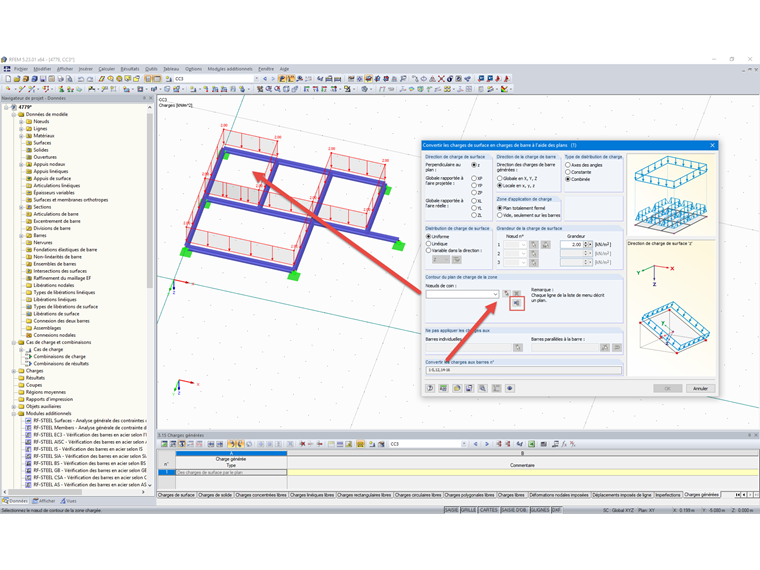Click the units and decimals icon in dialog

pyautogui.click(x=443, y=388)
